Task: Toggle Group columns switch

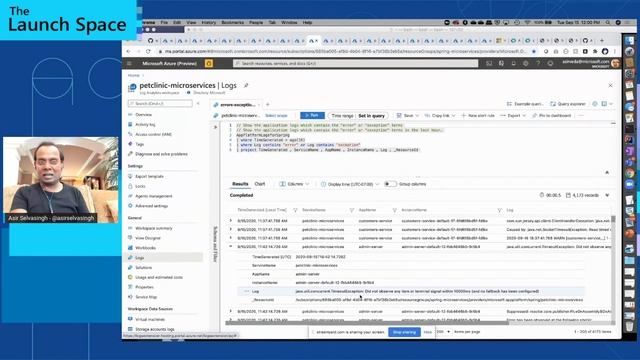Action: 390,184
